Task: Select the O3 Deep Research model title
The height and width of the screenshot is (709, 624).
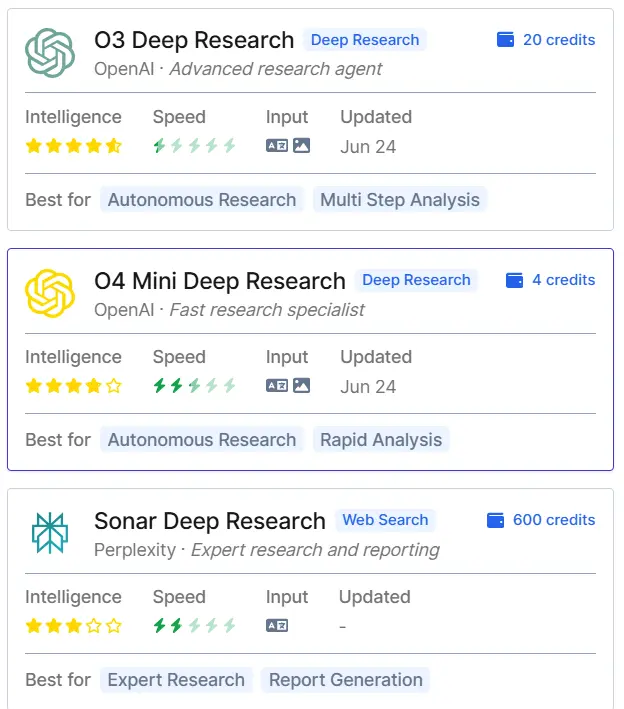Action: 194,40
